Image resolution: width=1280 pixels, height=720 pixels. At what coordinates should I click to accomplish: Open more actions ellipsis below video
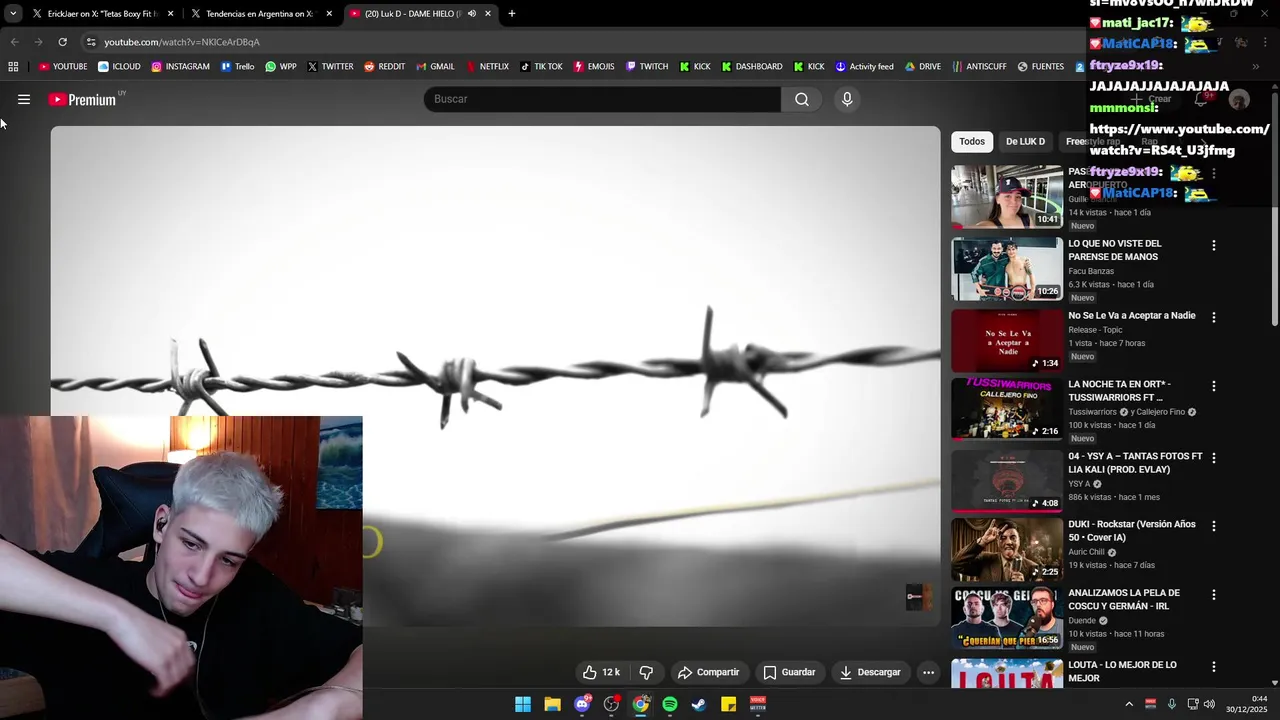click(x=928, y=672)
